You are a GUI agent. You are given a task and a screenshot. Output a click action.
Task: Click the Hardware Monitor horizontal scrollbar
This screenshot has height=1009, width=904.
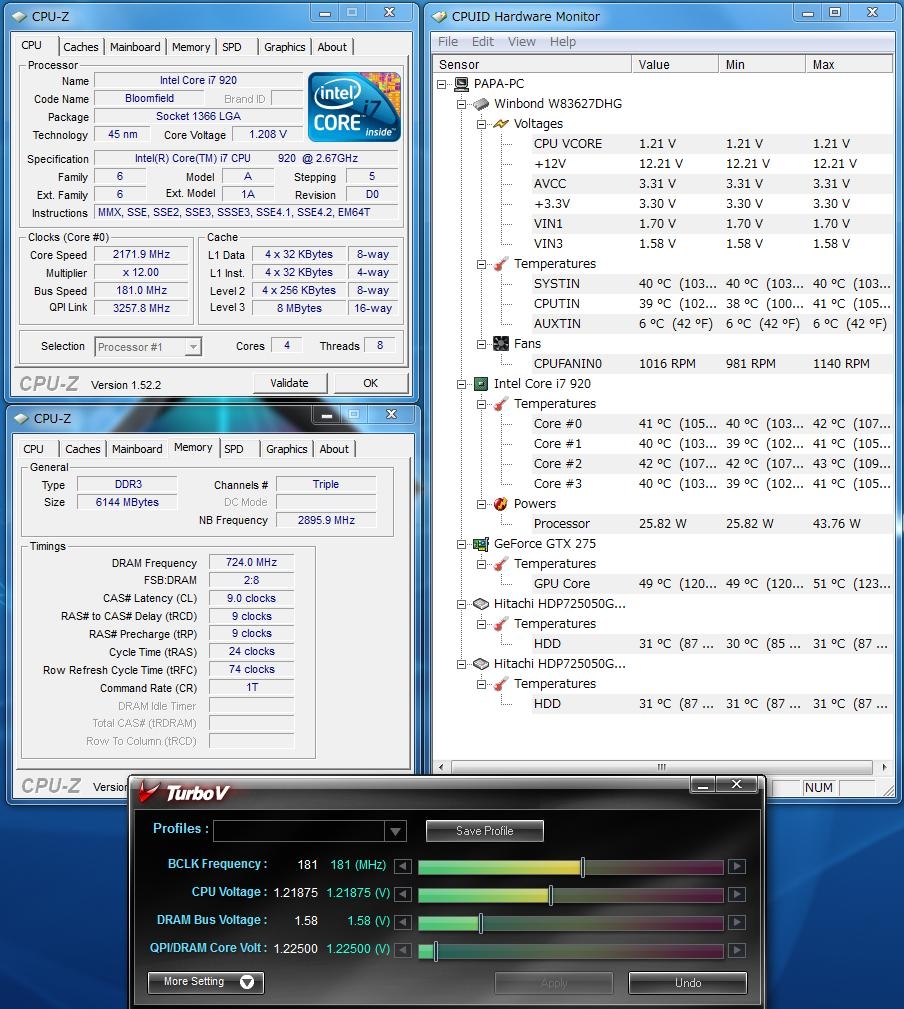tap(661, 767)
